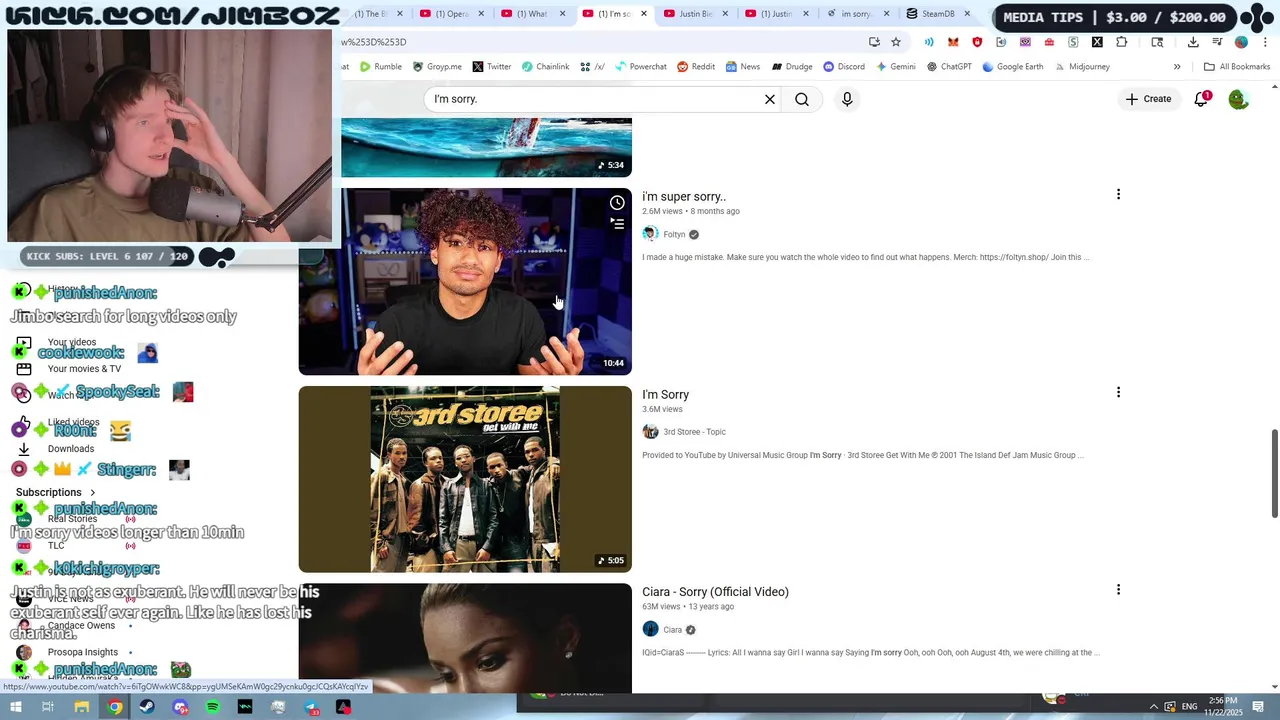Image resolution: width=1280 pixels, height=720 pixels.
Task: Click the YouTube search magnifier button
Action: 802,99
